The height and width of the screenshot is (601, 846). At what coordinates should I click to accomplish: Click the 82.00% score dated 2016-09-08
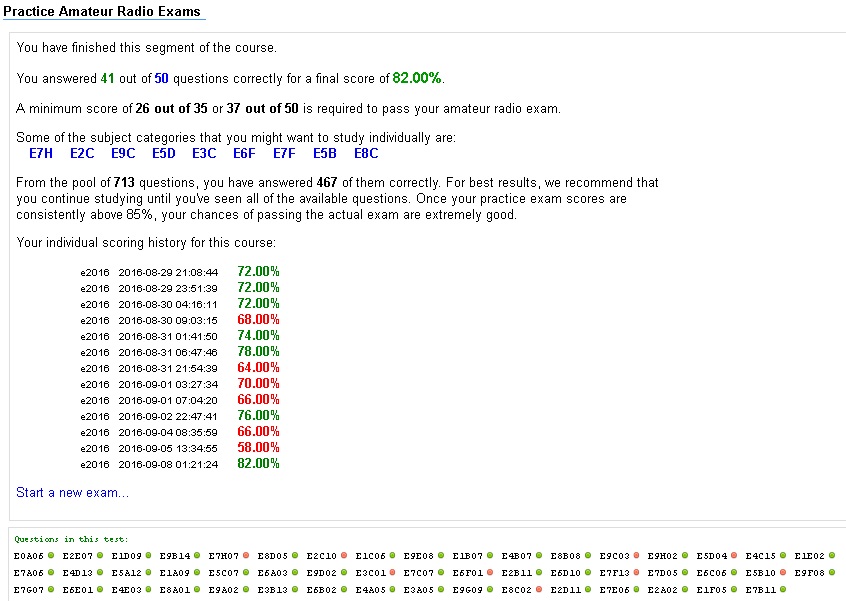click(x=258, y=464)
